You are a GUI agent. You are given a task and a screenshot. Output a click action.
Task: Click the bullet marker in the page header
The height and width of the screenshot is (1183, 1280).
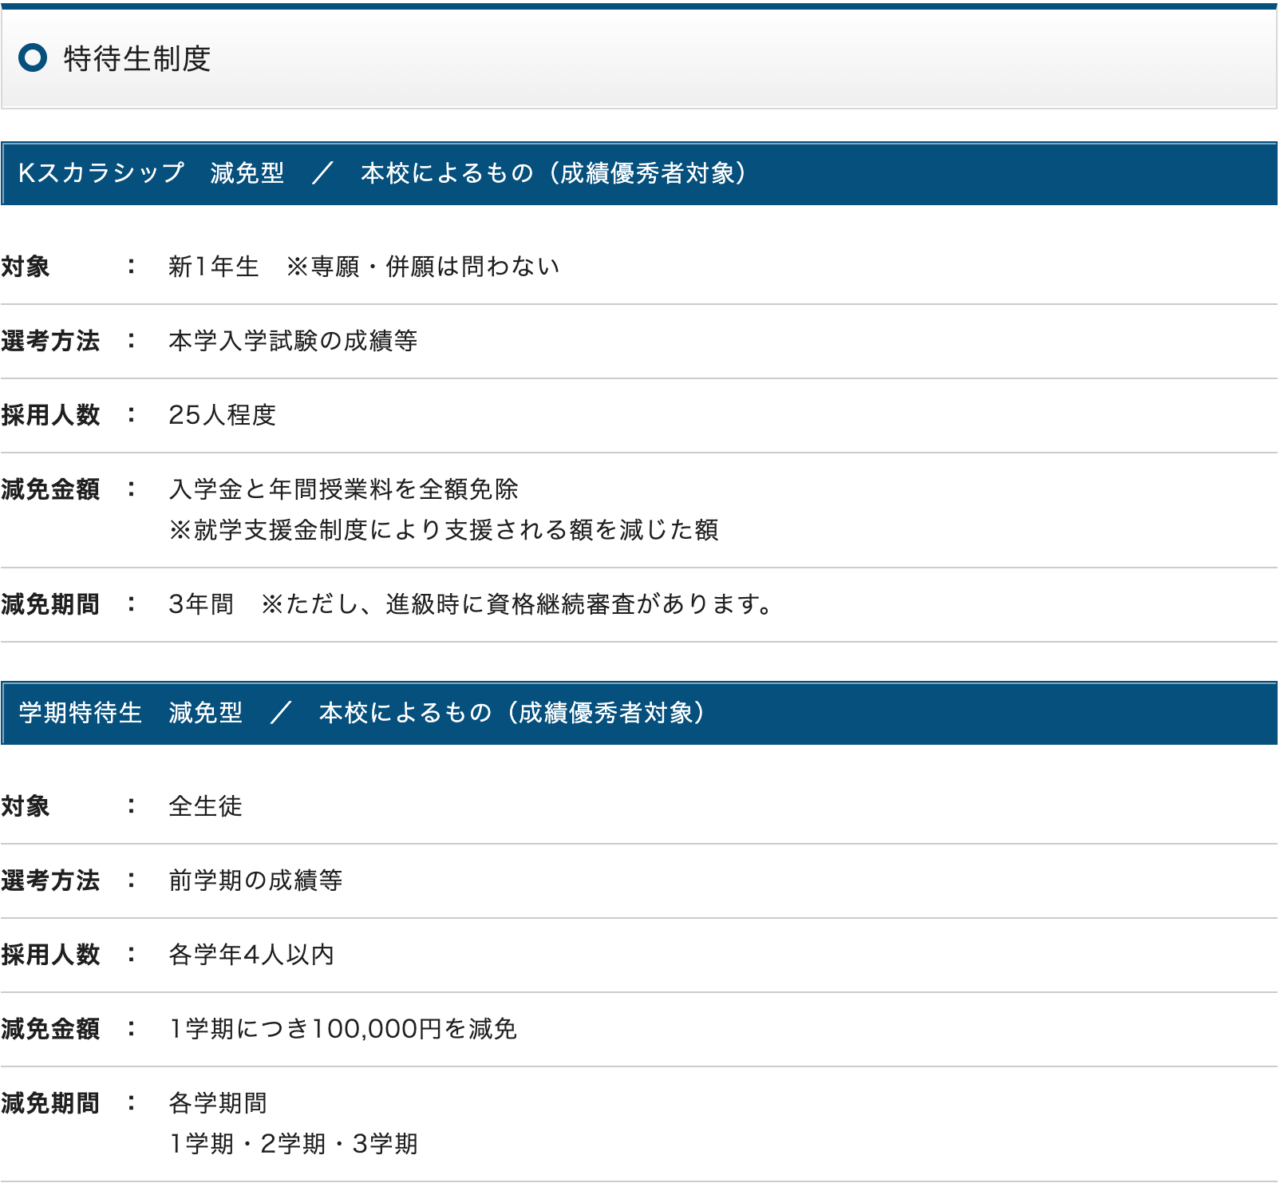pos(33,59)
